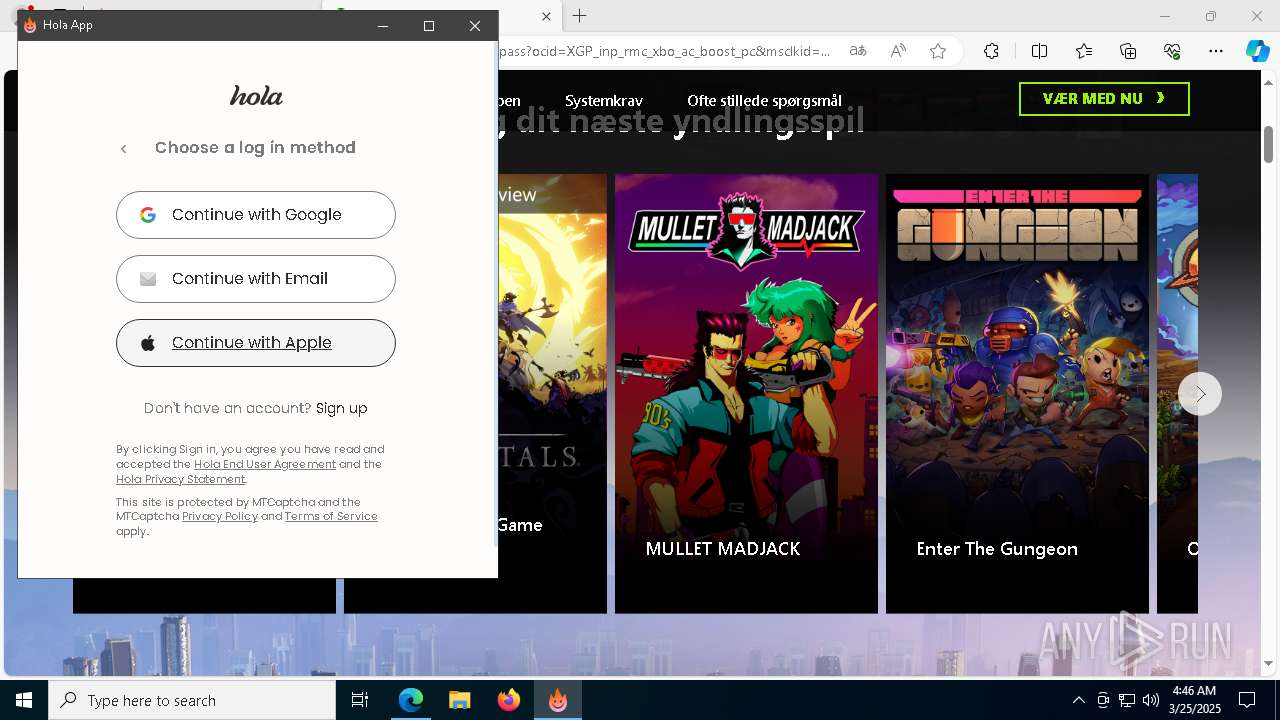
Task: Open Ofte stillede spørgsmål menu item
Action: click(x=764, y=100)
